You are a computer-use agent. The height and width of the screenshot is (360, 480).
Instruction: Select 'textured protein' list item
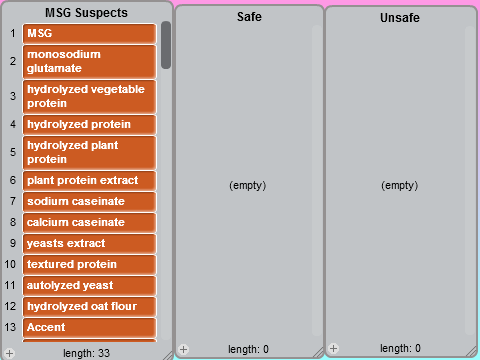tap(89, 264)
